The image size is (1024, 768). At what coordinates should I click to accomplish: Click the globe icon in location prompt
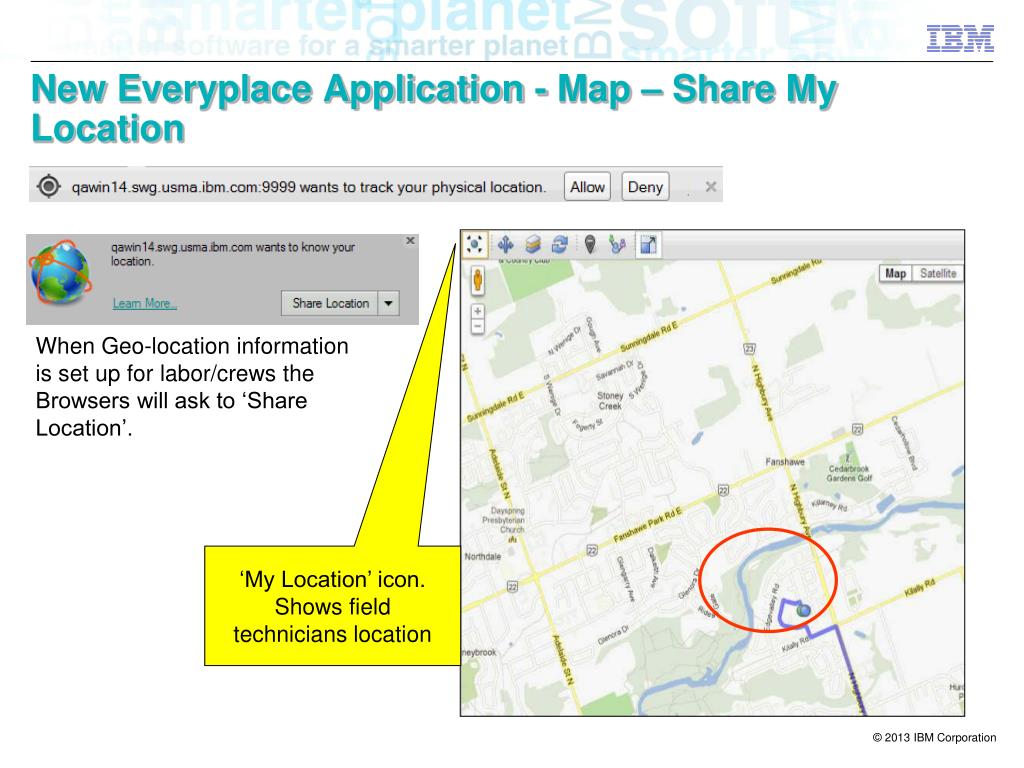(x=61, y=272)
